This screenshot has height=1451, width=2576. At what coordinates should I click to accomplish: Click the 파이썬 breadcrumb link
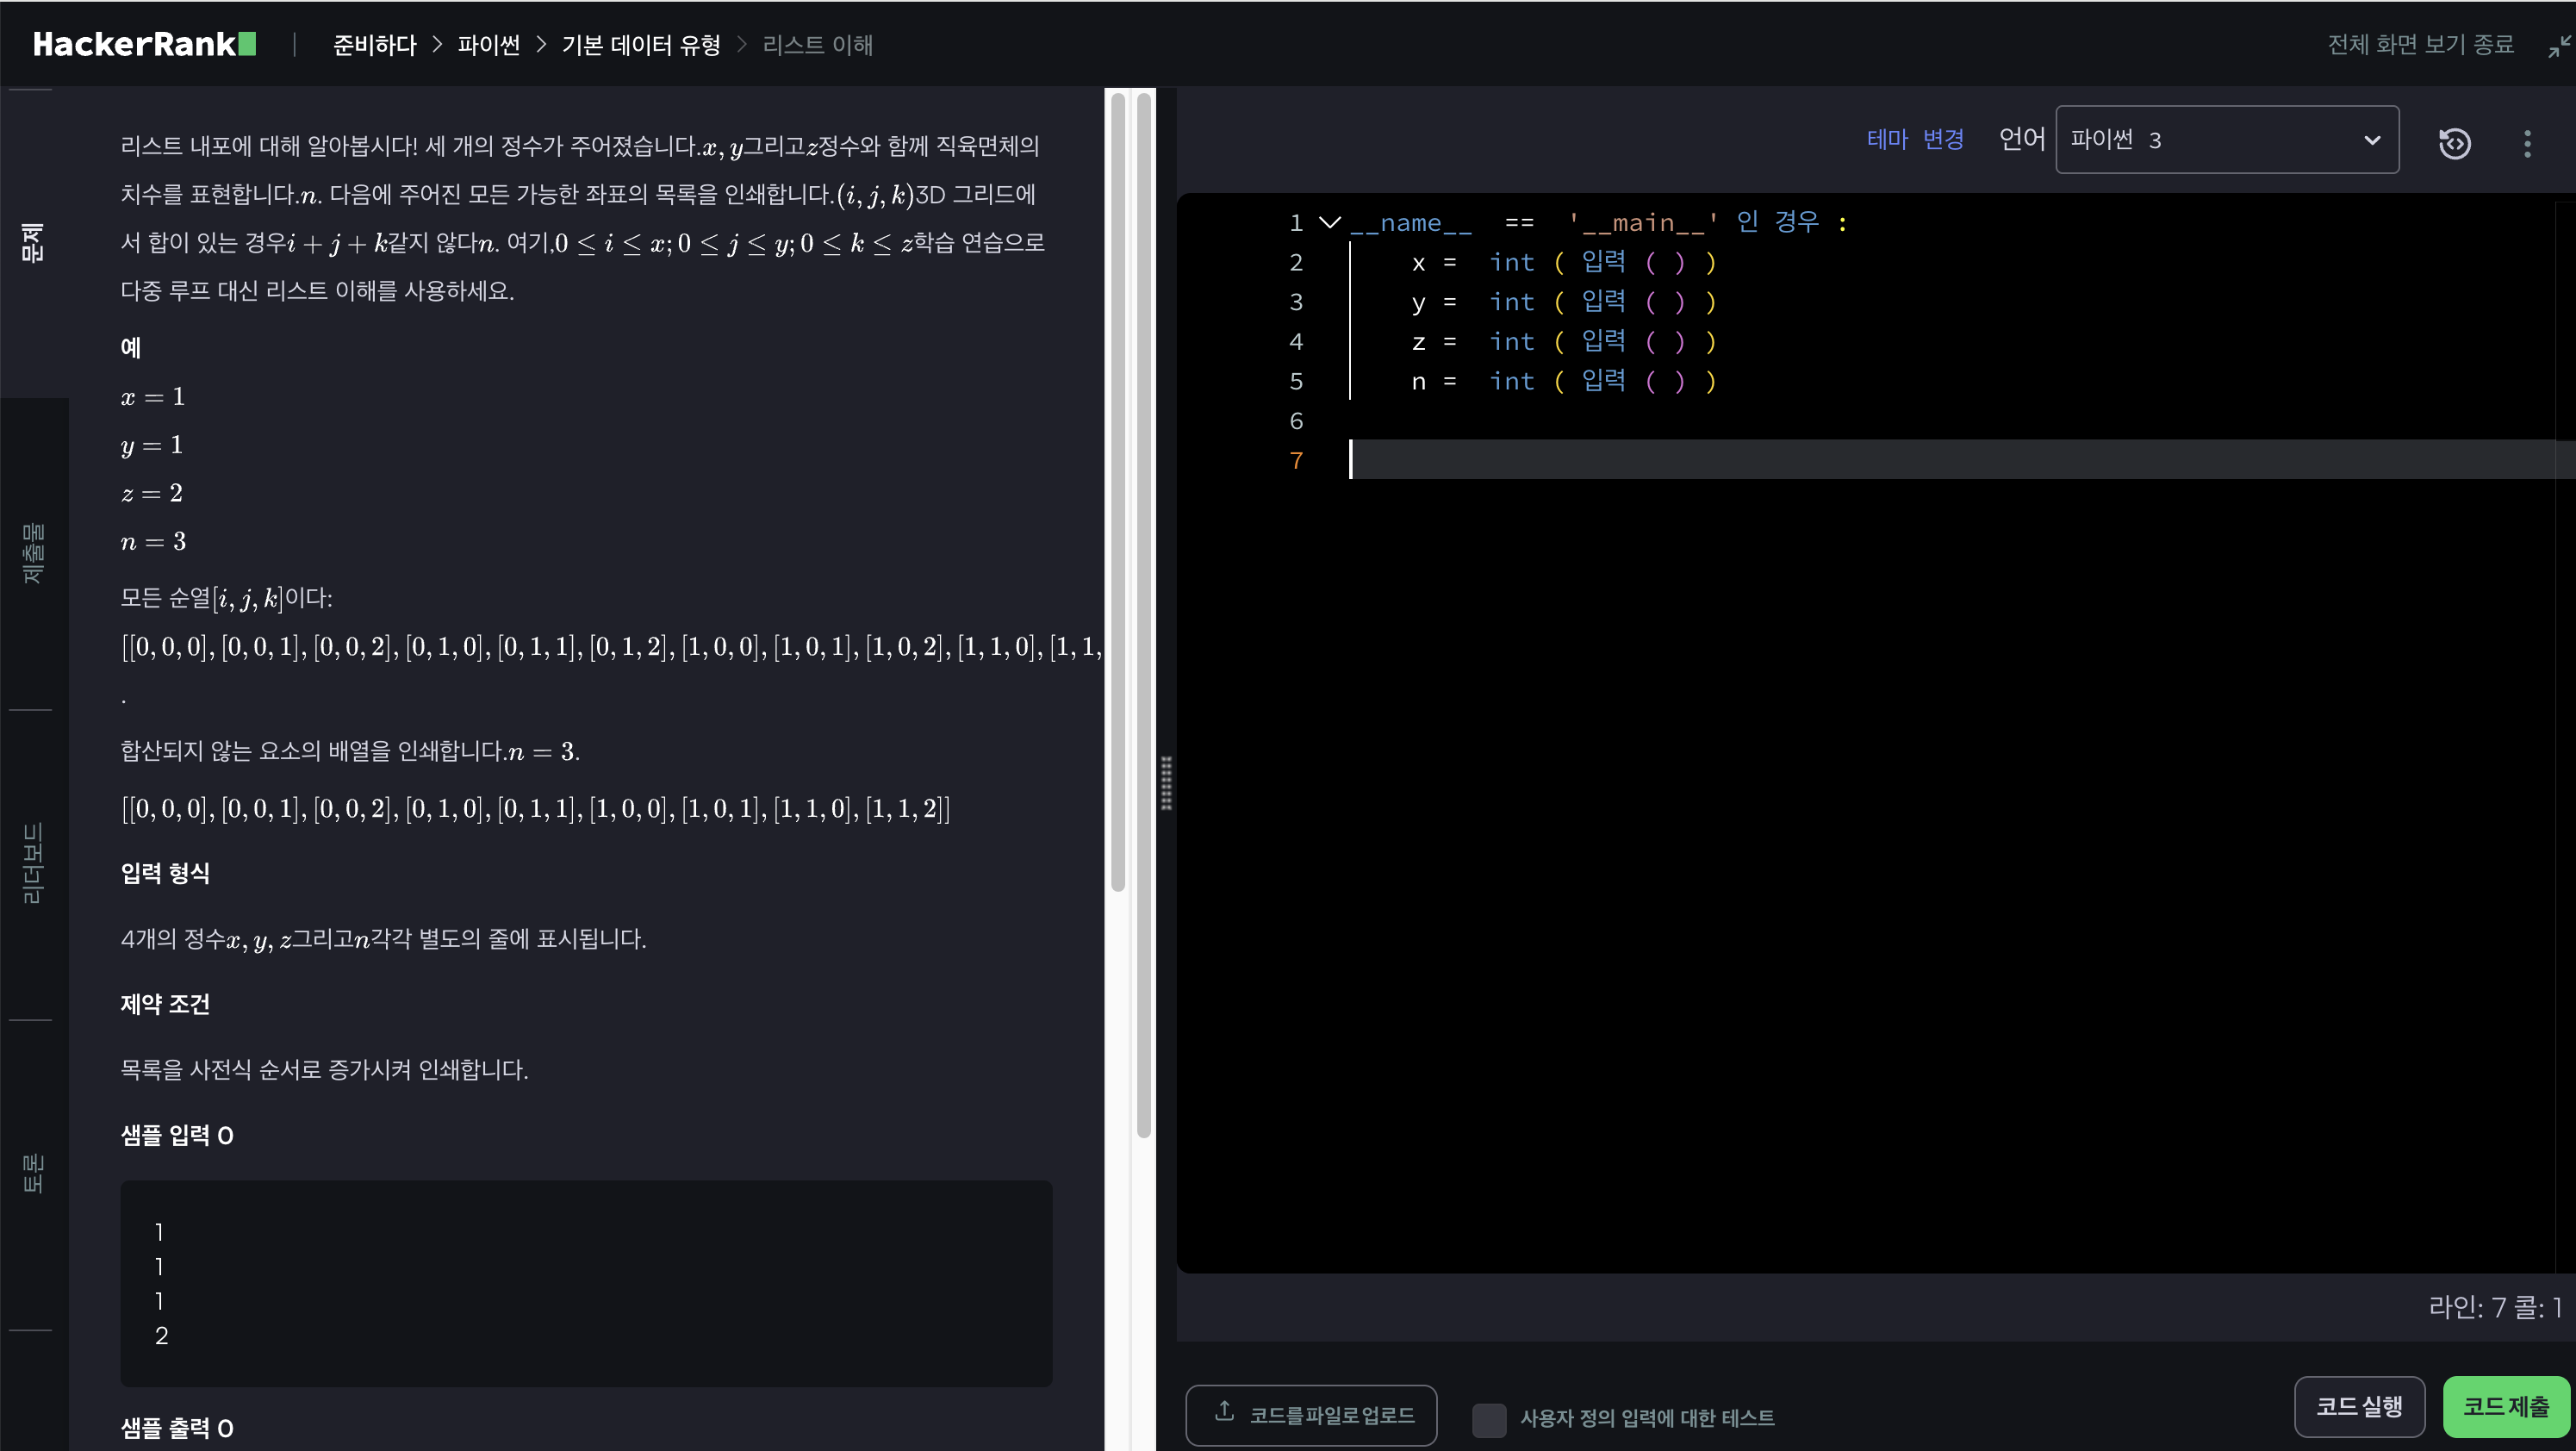(488, 45)
